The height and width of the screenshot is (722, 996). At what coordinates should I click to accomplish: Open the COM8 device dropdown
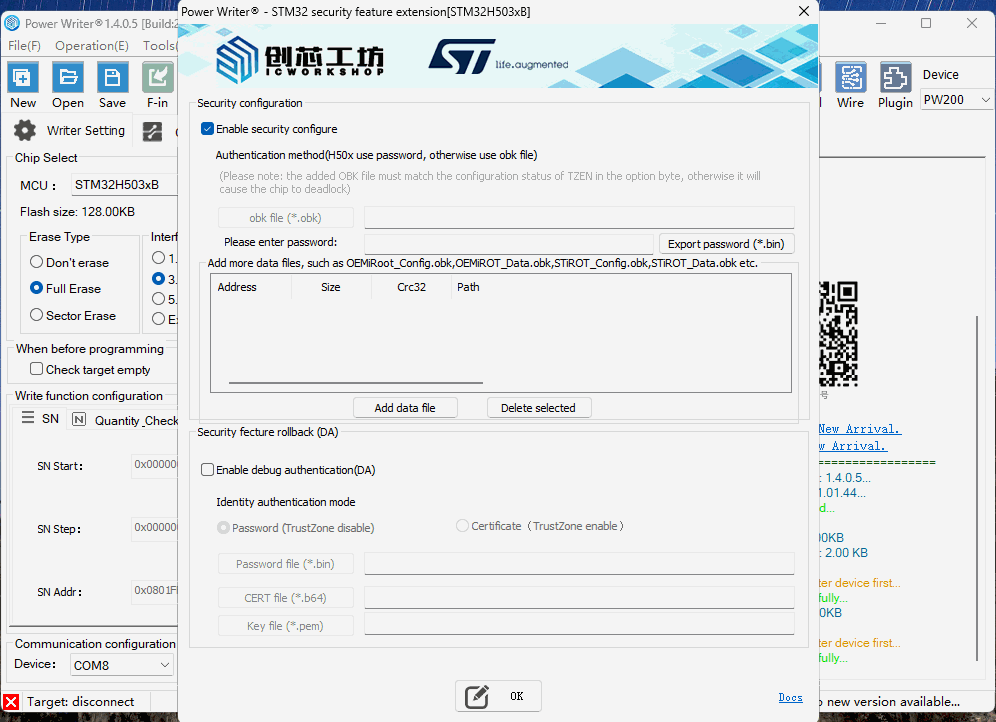(122, 665)
